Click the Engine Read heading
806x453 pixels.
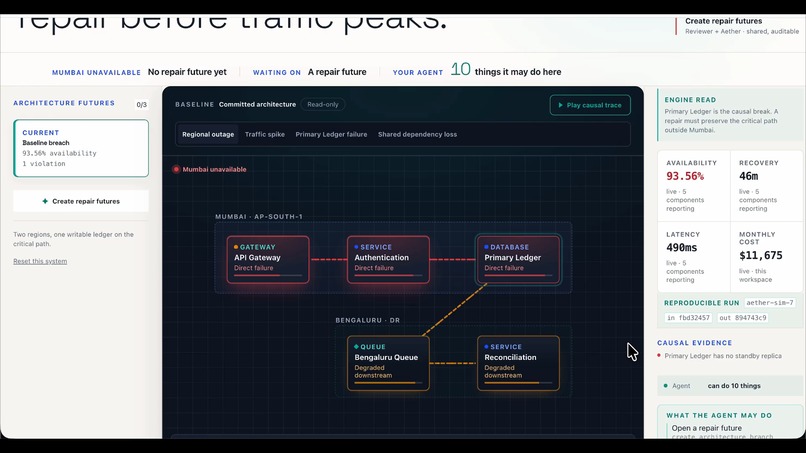point(690,100)
